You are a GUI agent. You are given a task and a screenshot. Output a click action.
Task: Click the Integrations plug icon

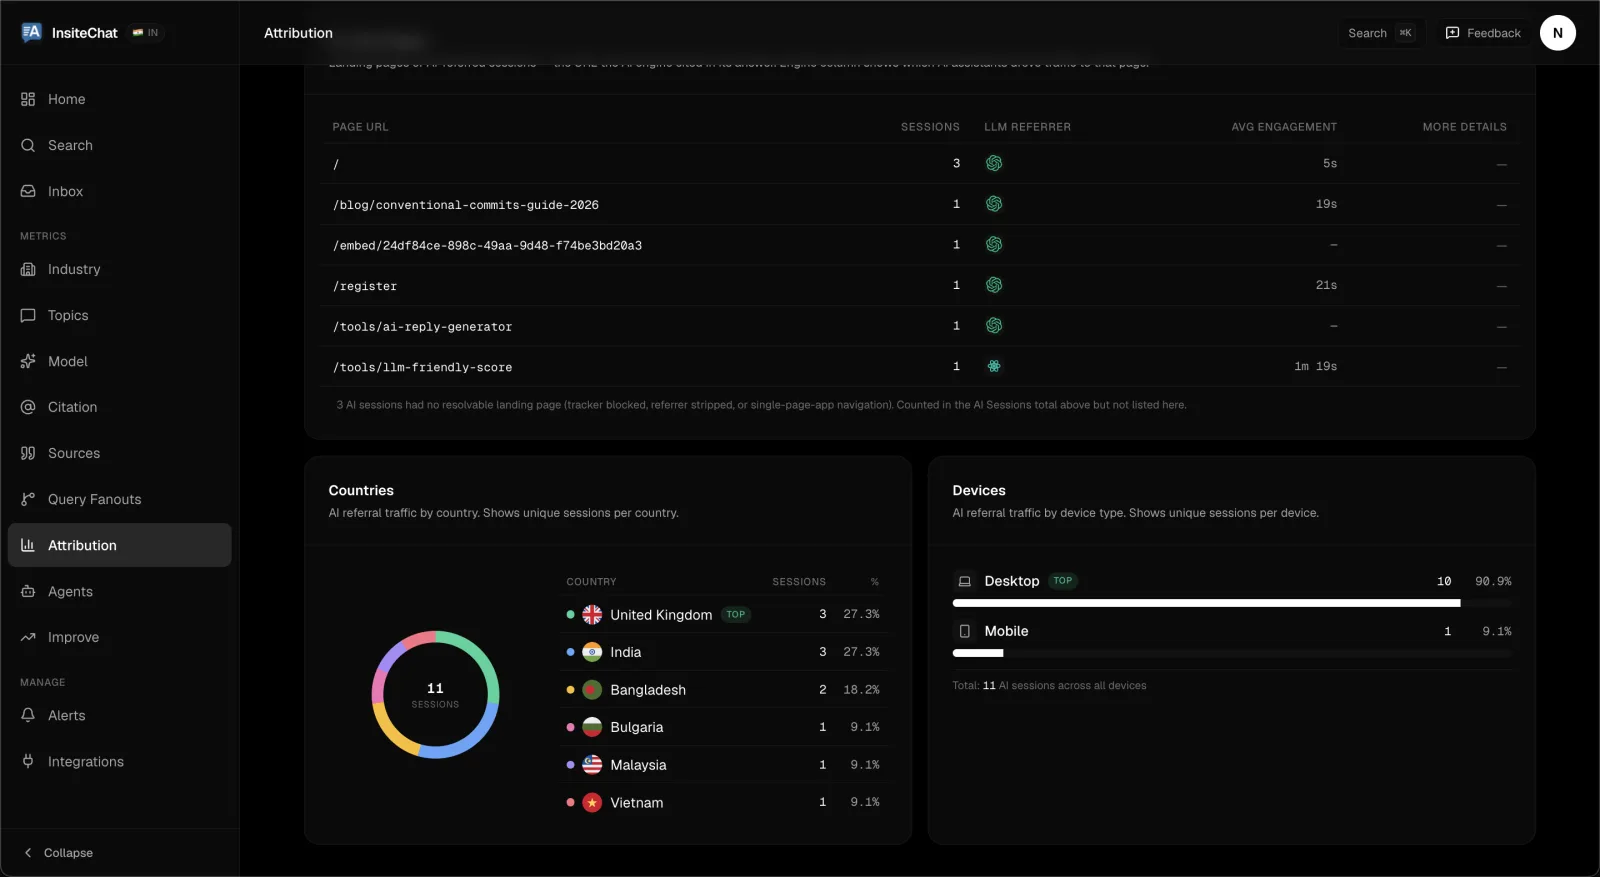click(x=28, y=761)
